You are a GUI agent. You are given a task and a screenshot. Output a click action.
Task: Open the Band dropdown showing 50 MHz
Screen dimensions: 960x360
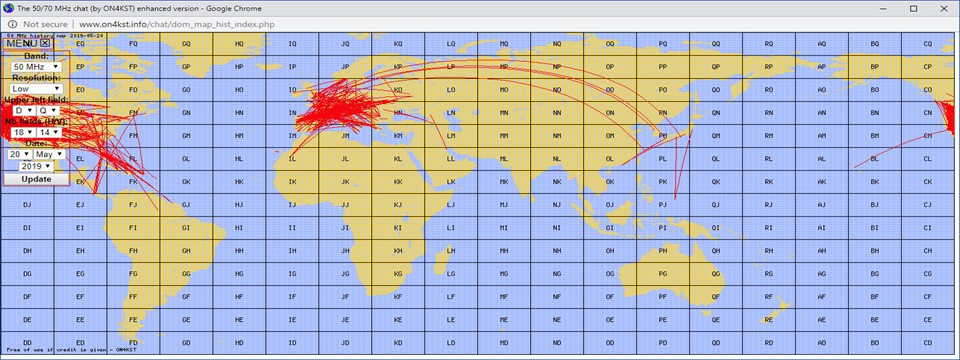pos(36,66)
